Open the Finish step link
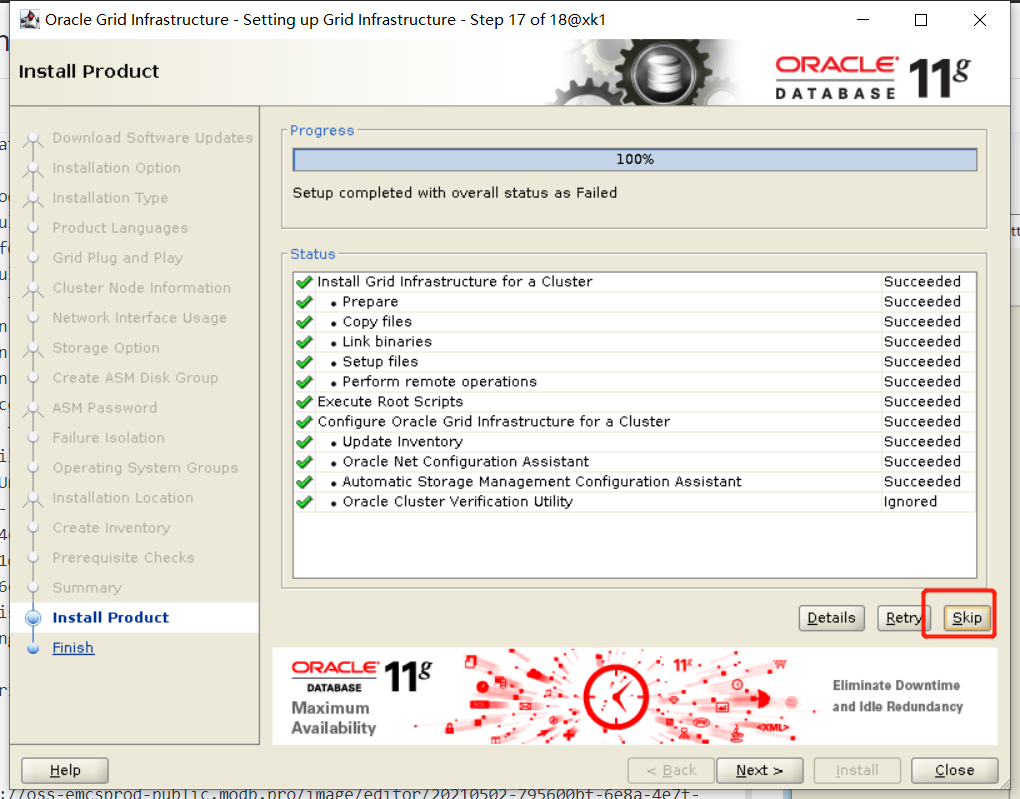This screenshot has width=1020, height=799. click(73, 647)
